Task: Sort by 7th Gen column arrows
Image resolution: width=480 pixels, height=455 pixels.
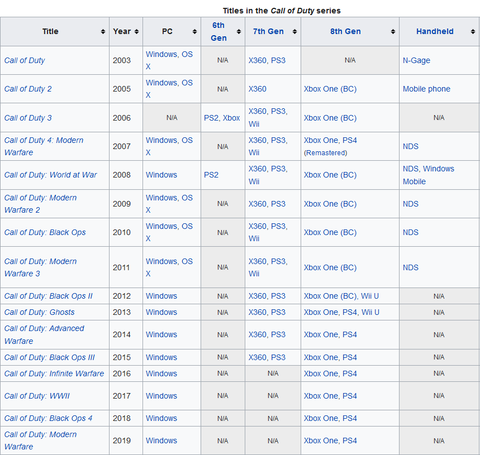Action: click(x=295, y=31)
